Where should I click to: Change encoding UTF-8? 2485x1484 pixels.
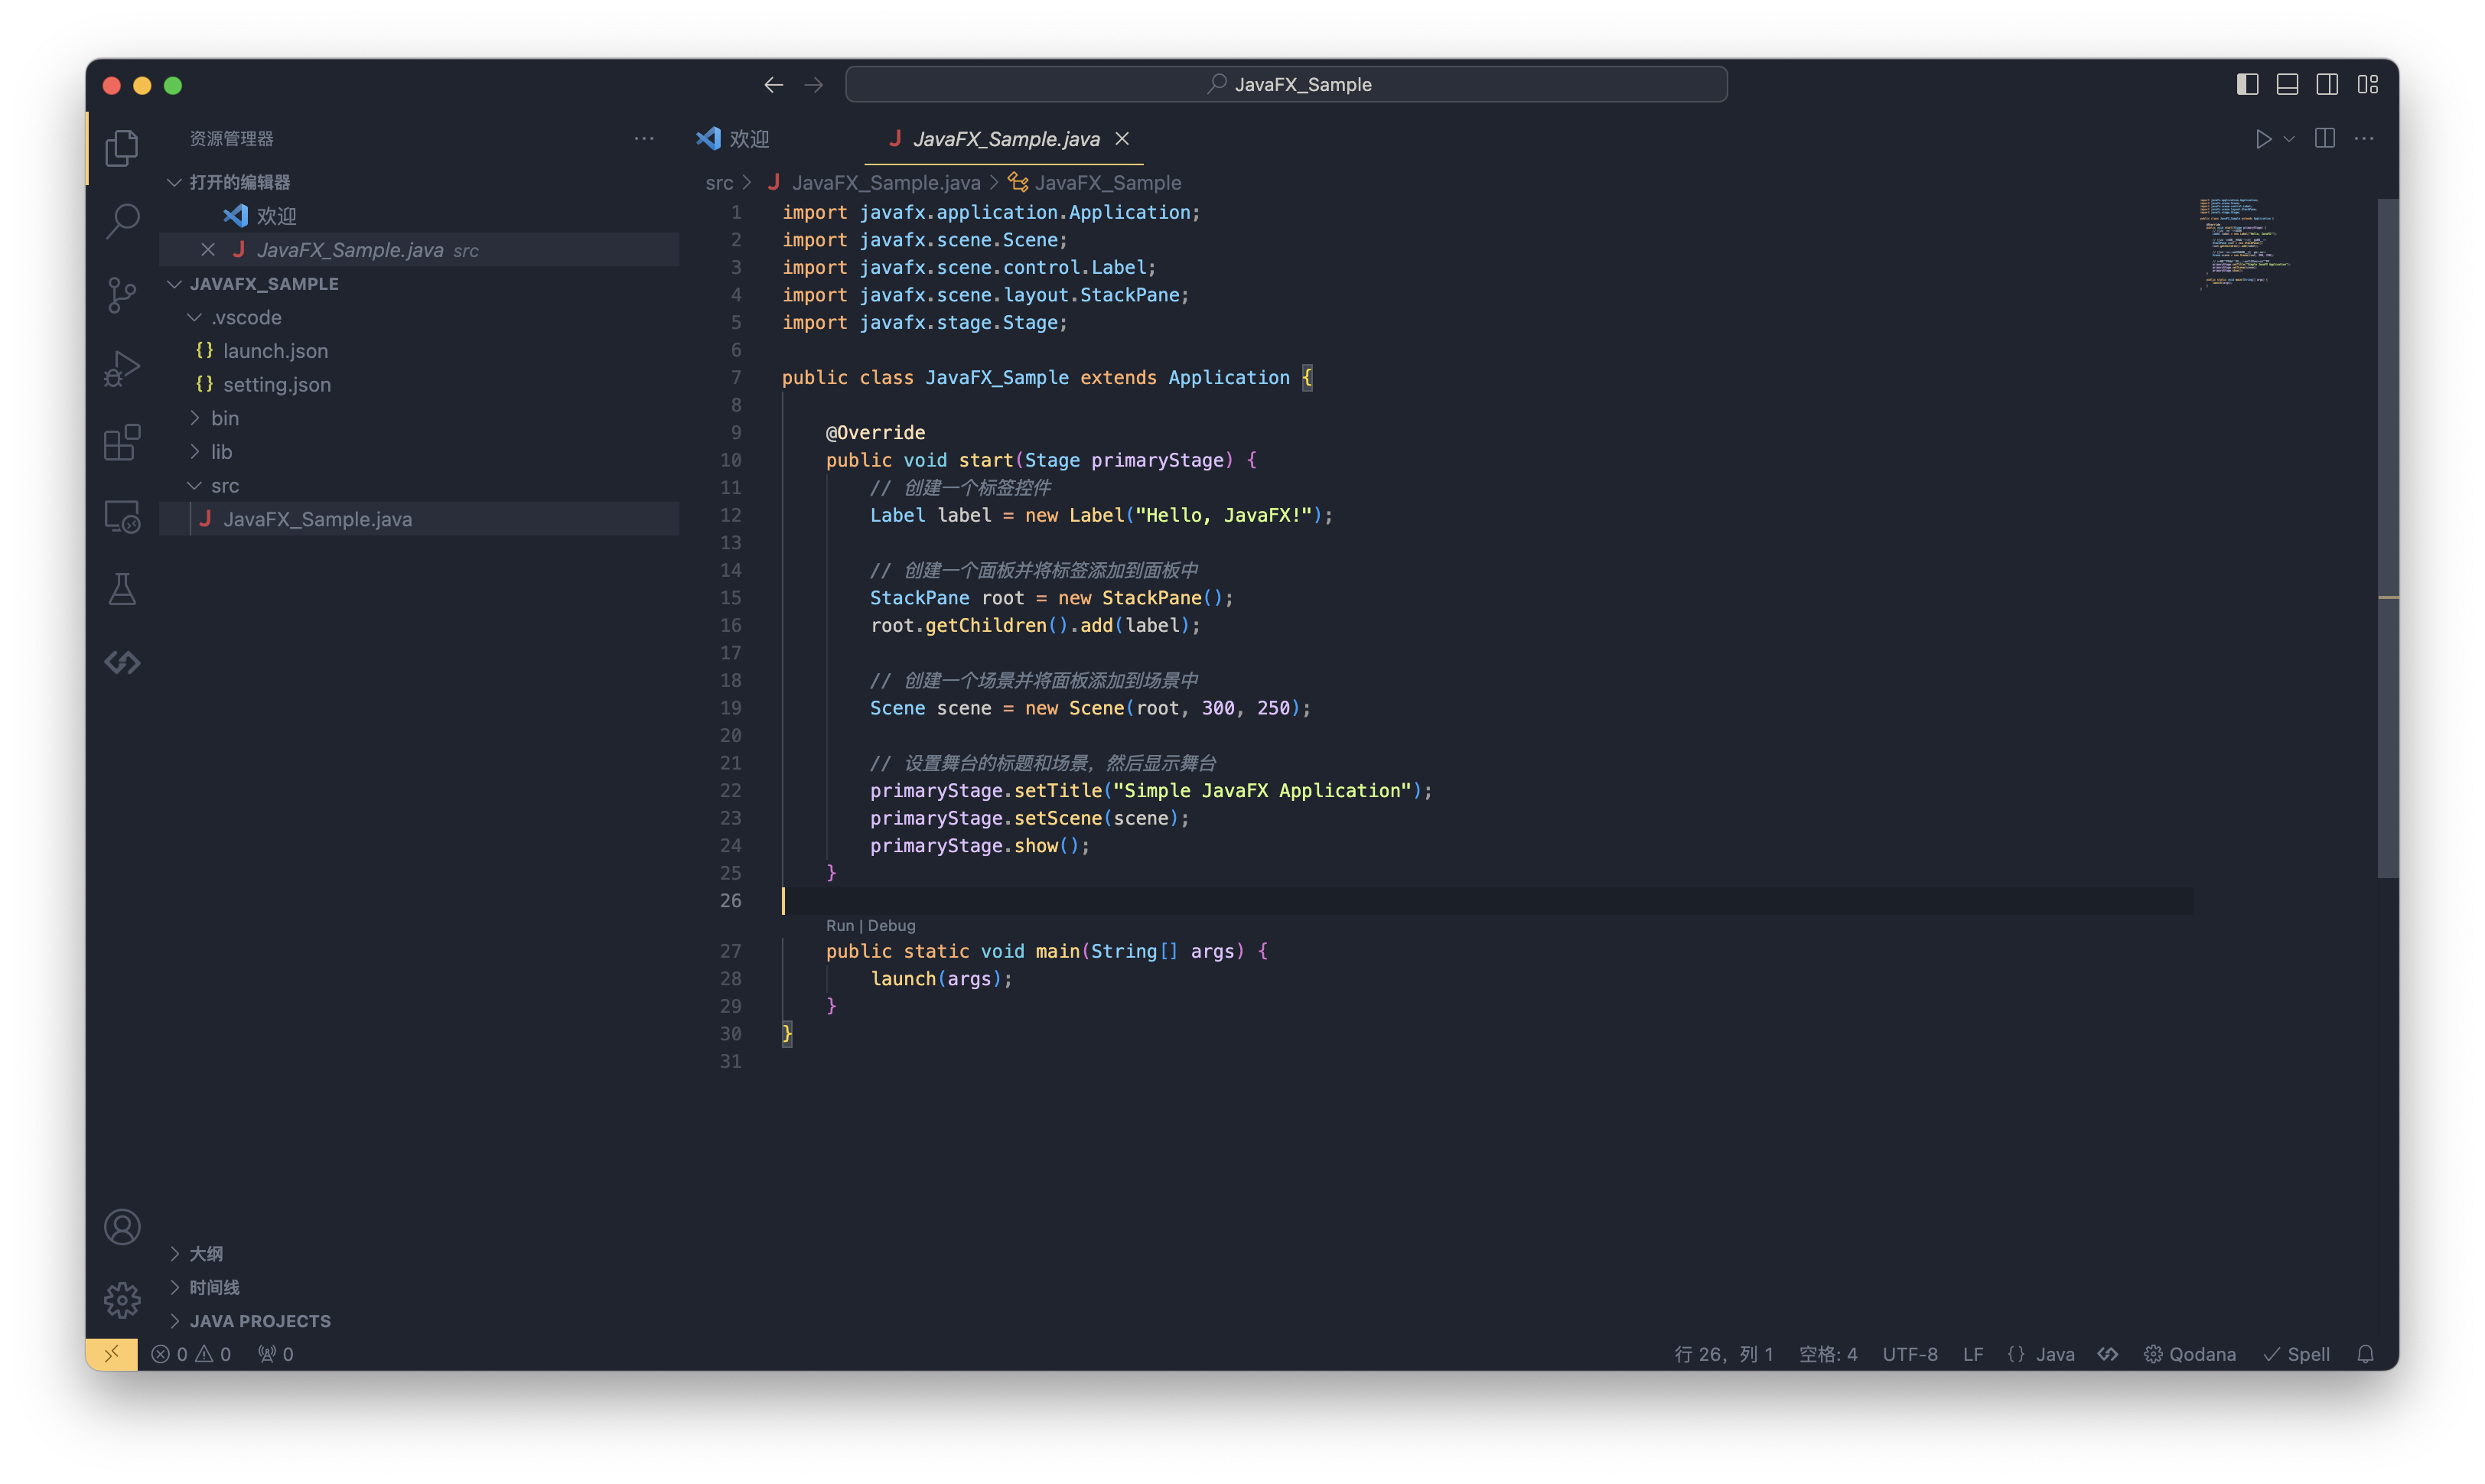click(1910, 1354)
